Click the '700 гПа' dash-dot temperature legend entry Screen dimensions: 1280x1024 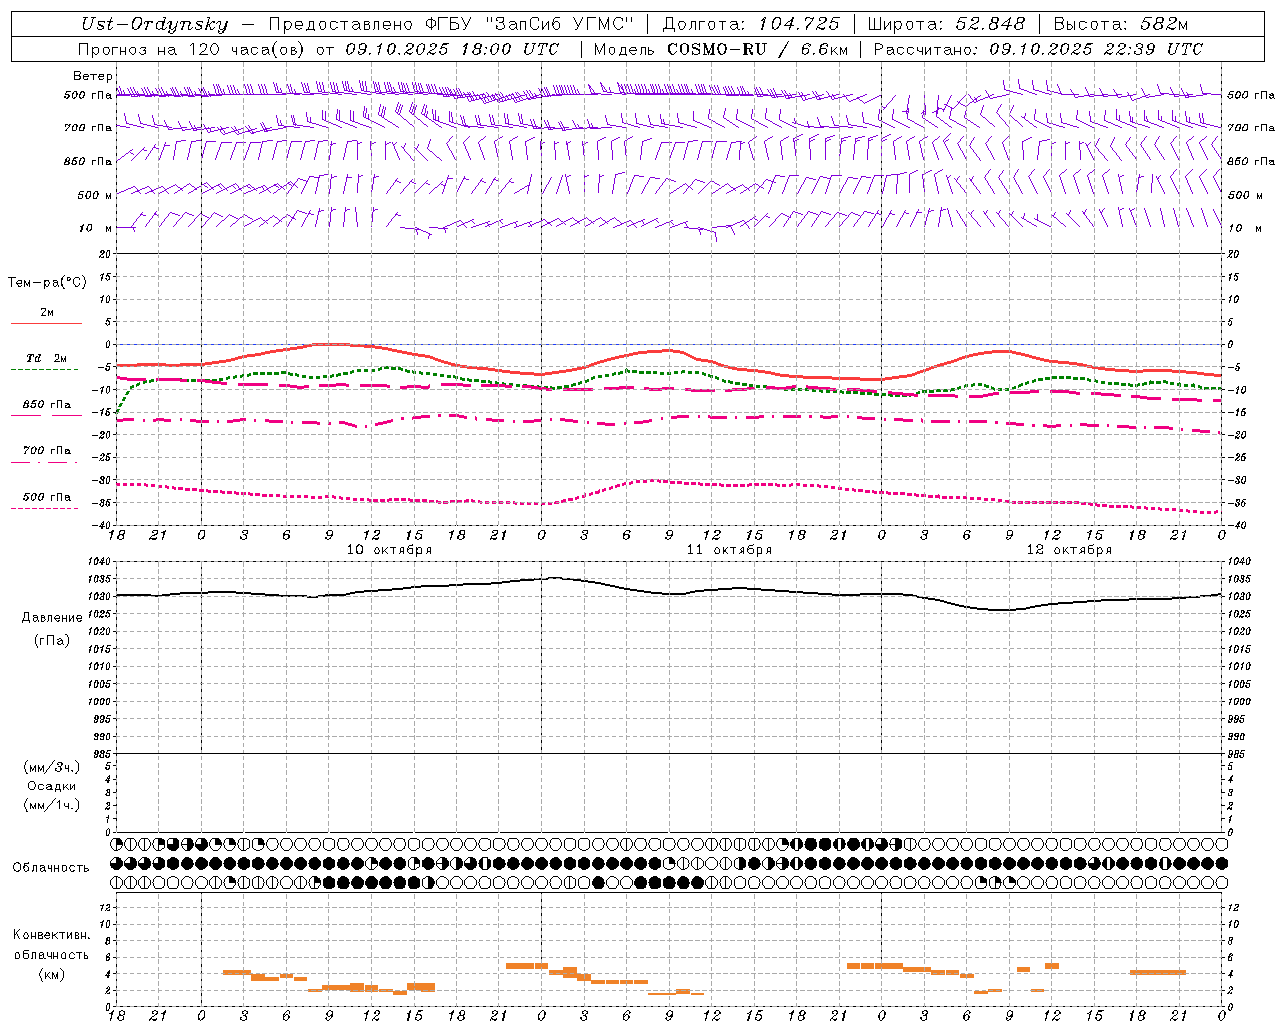click(x=46, y=456)
